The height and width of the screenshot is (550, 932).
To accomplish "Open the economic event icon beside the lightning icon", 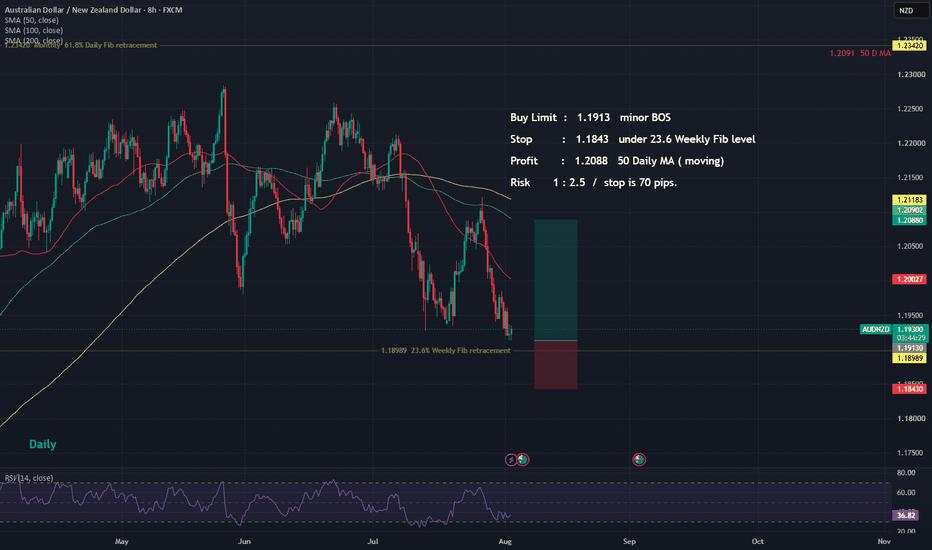I will 522,460.
